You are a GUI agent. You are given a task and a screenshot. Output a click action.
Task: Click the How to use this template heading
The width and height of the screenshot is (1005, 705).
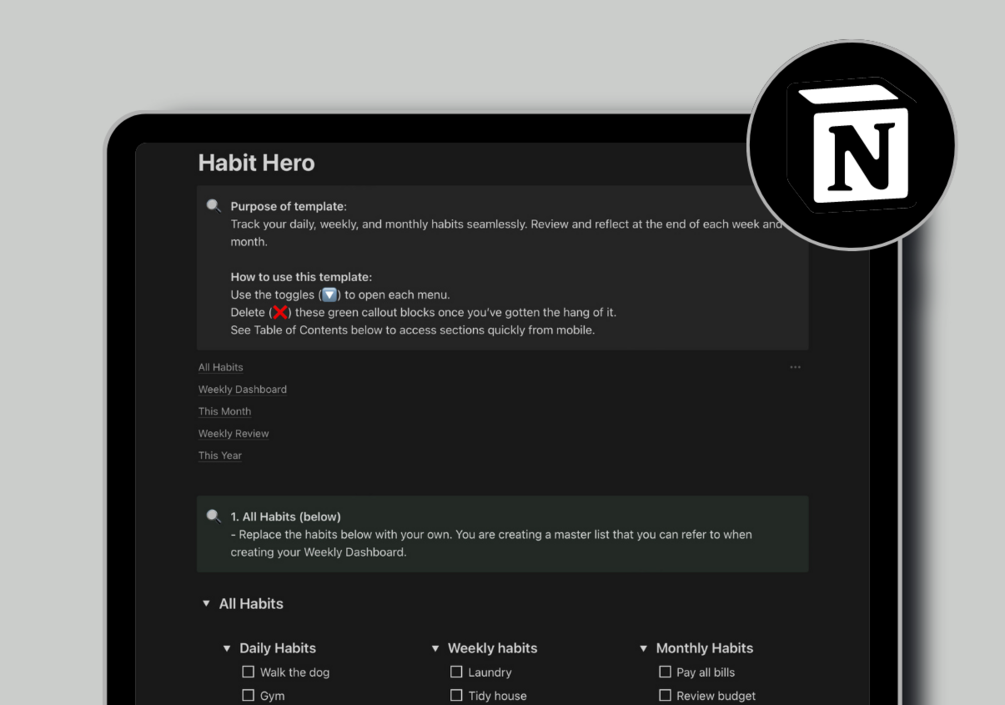pos(301,277)
